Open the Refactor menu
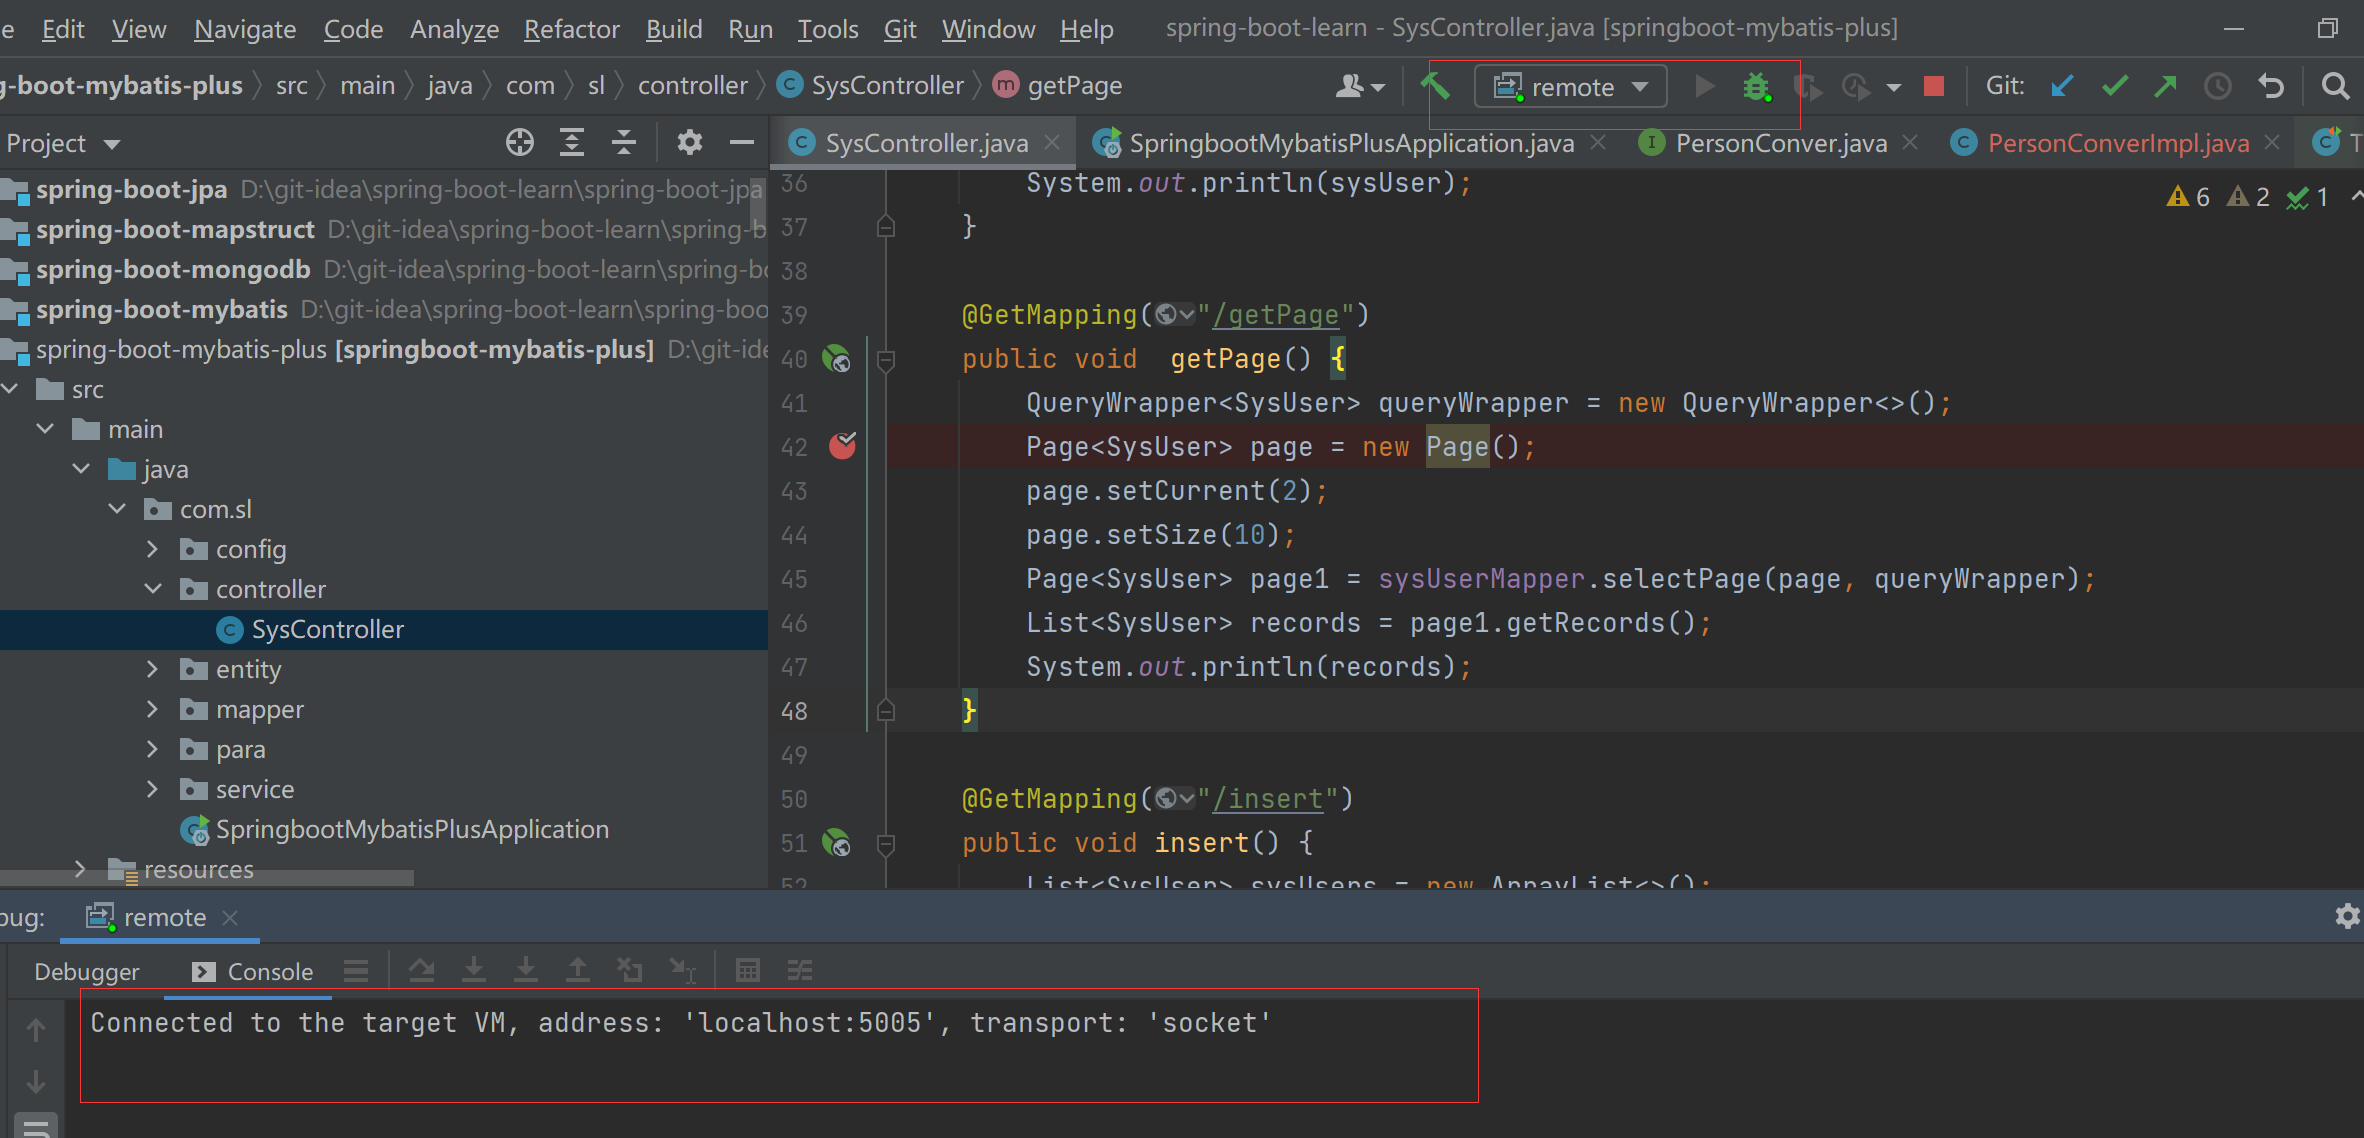 [571, 29]
